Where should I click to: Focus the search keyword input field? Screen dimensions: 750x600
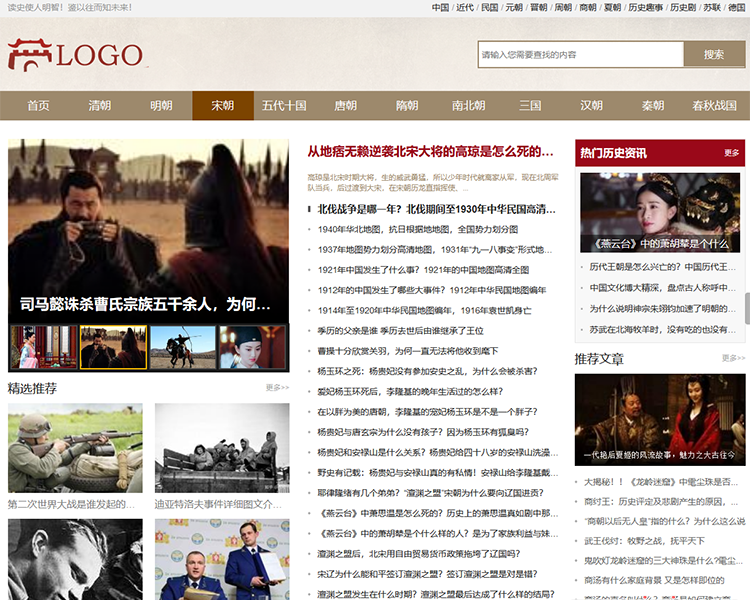(x=580, y=55)
